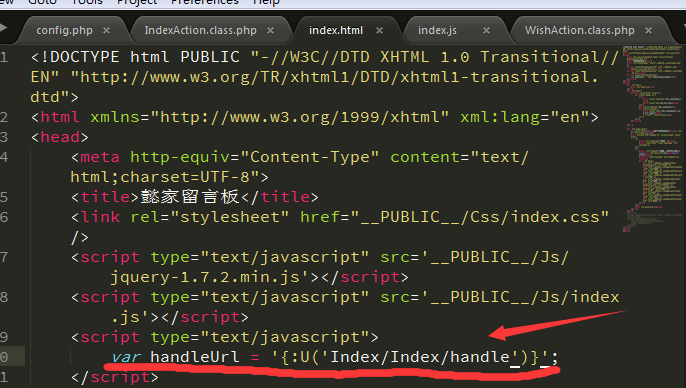Click the charset=UTF-8 text
Screen dimensions: 686x388
tap(190, 177)
